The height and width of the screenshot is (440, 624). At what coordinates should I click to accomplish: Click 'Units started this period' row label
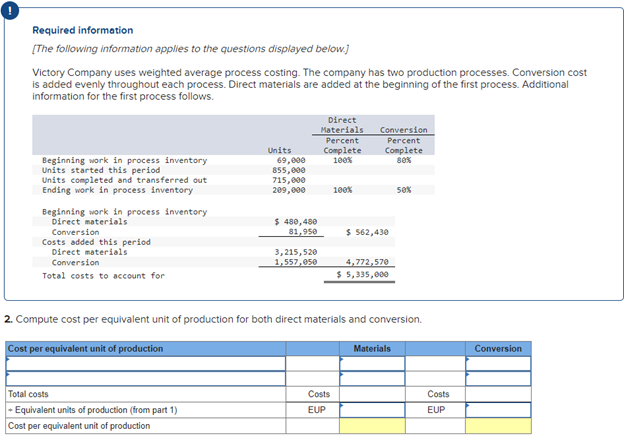click(101, 170)
